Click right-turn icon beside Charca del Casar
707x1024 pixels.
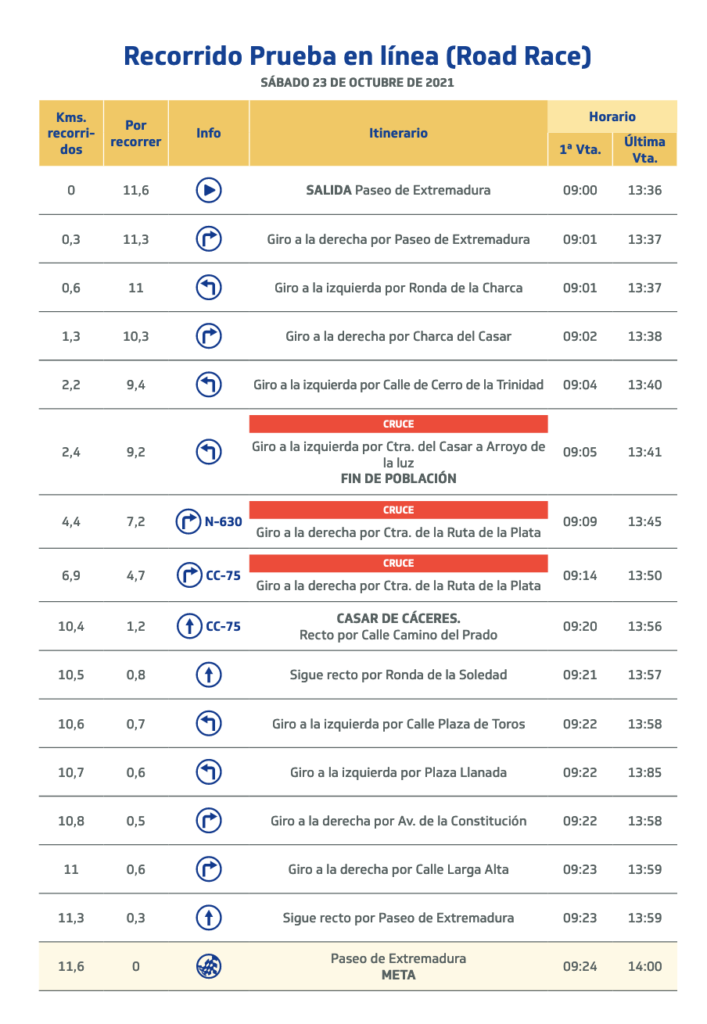coord(208,336)
